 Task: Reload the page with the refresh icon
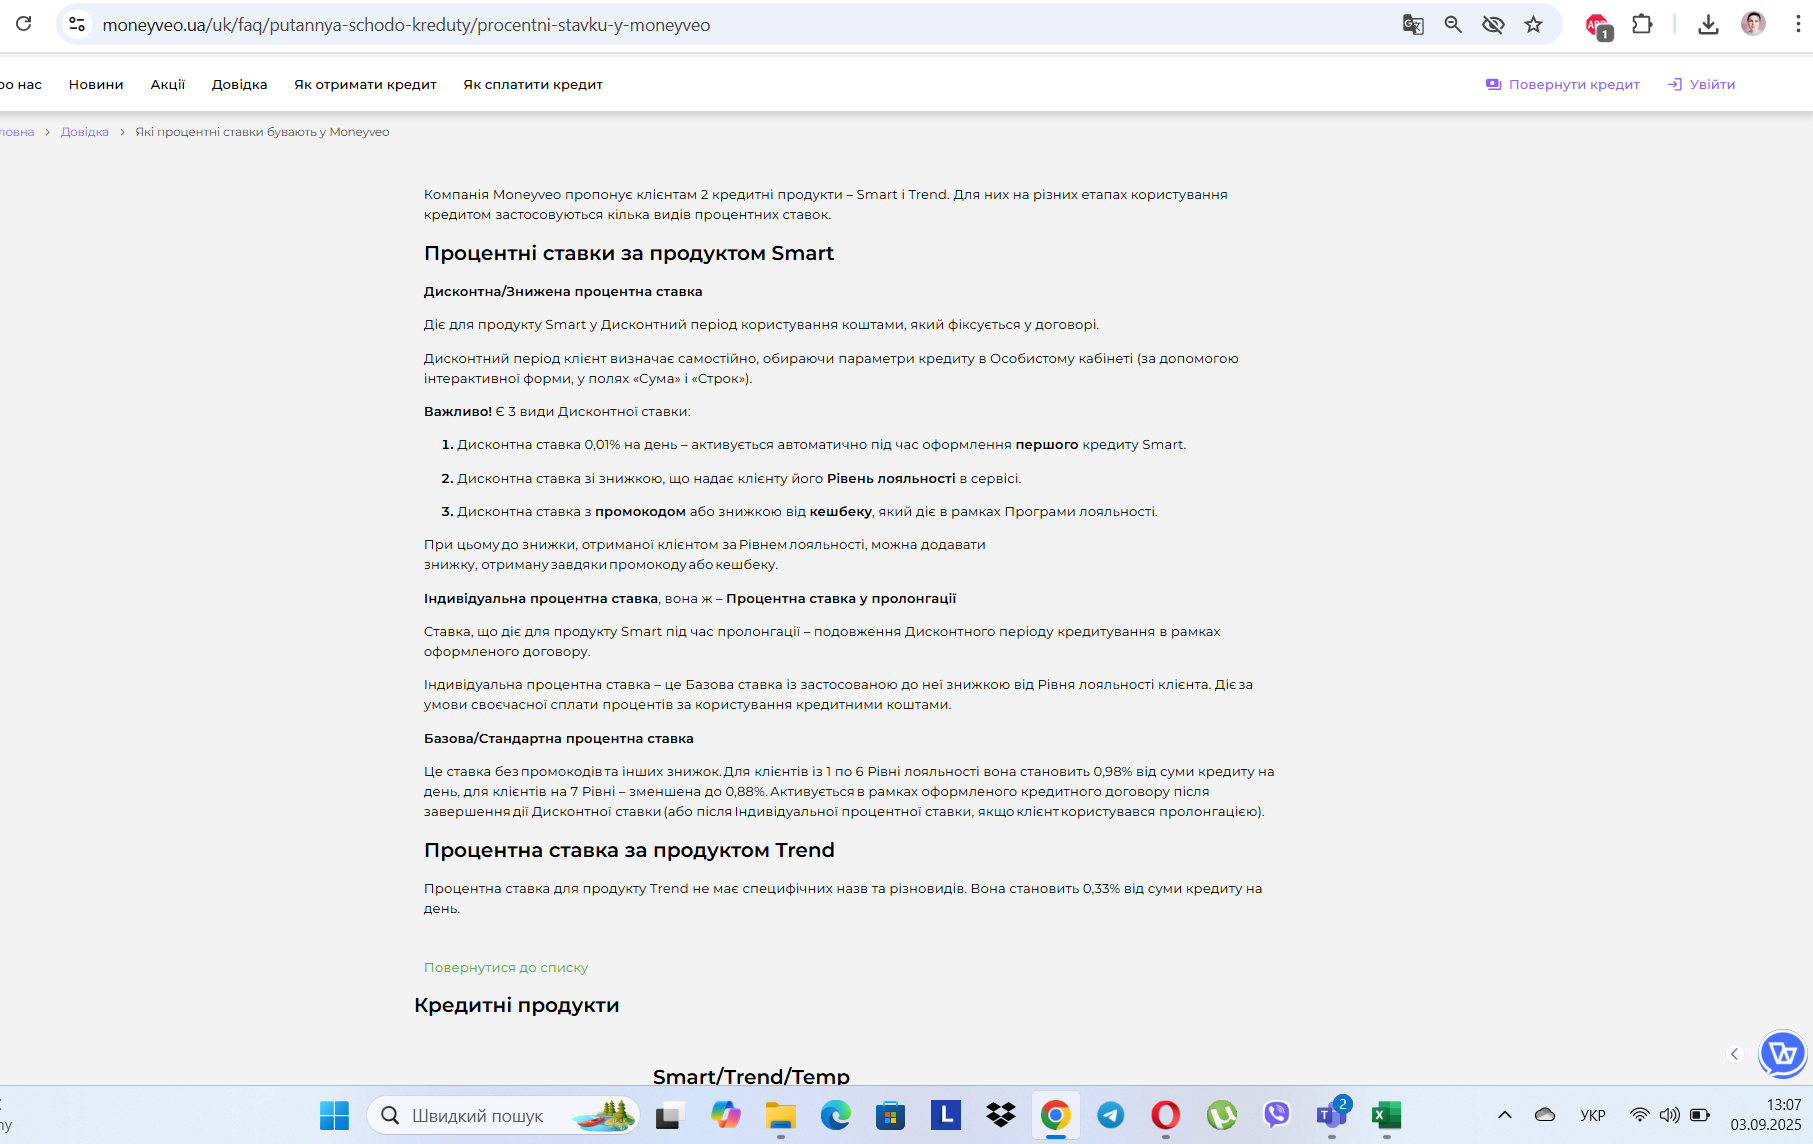click(x=24, y=24)
